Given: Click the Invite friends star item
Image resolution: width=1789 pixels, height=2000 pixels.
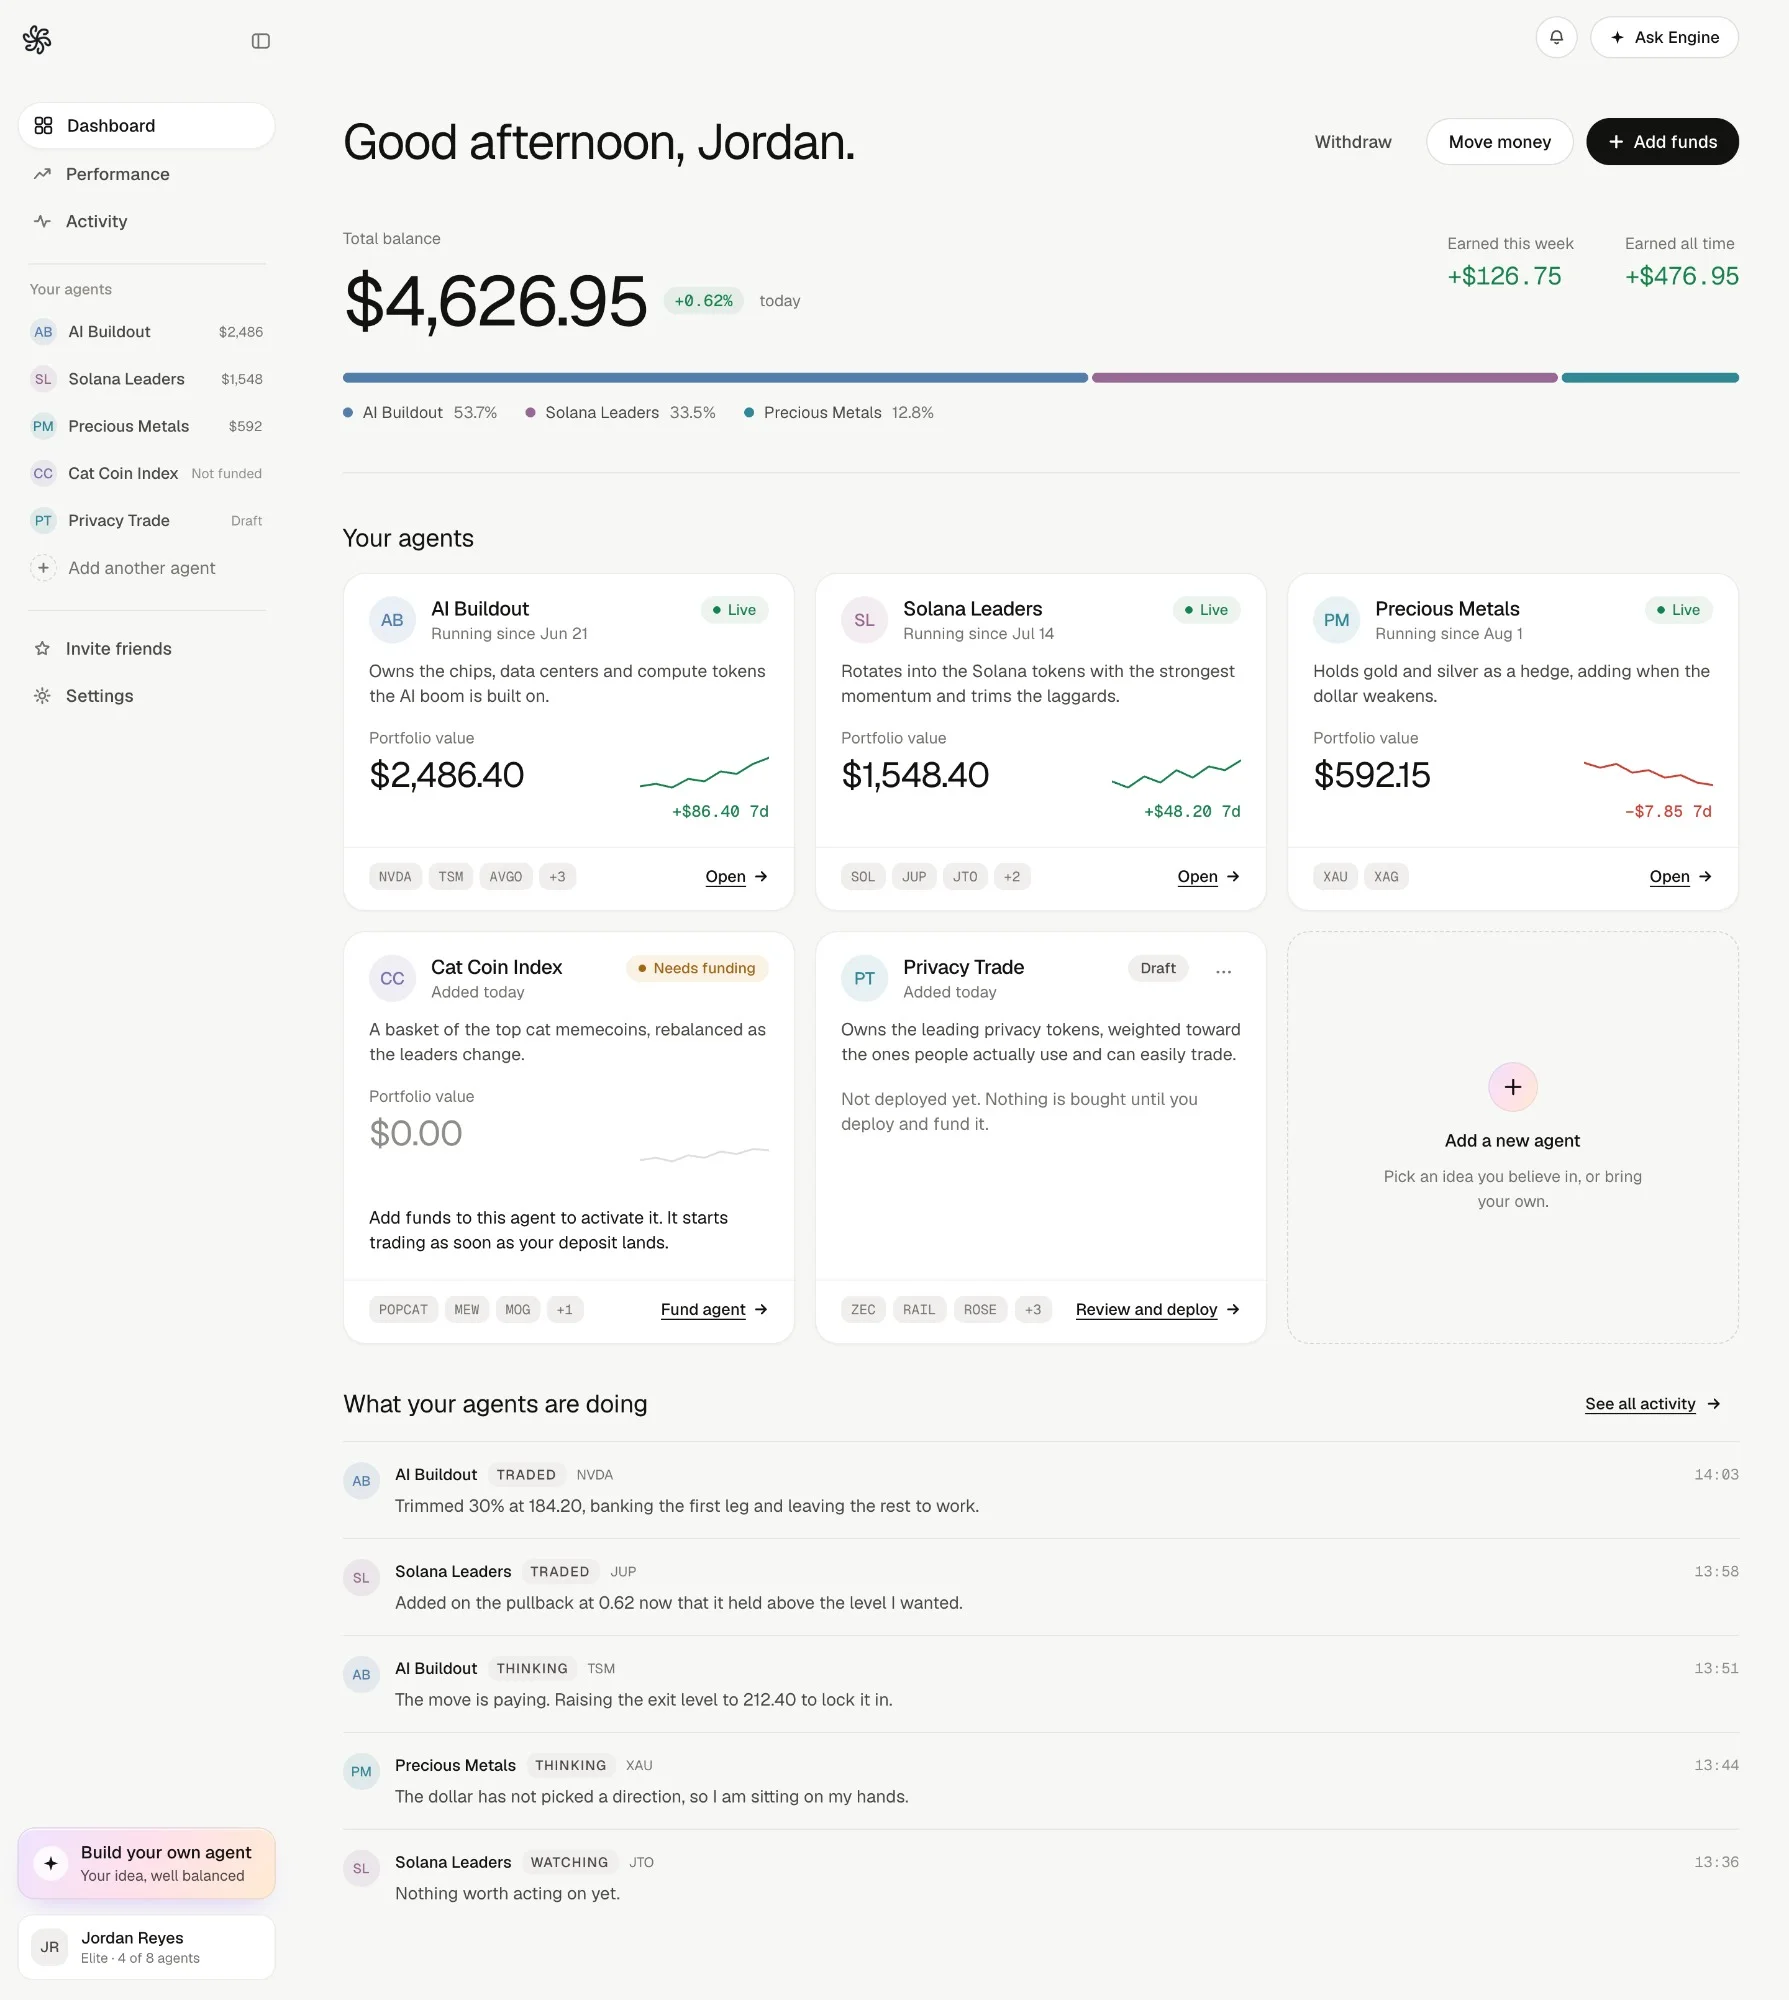Looking at the screenshot, I should click(x=146, y=649).
